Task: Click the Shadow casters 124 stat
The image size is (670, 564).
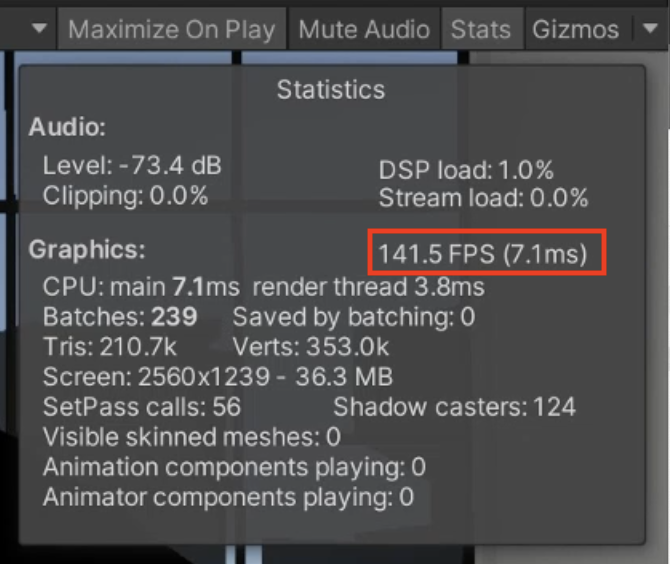Action: click(454, 406)
